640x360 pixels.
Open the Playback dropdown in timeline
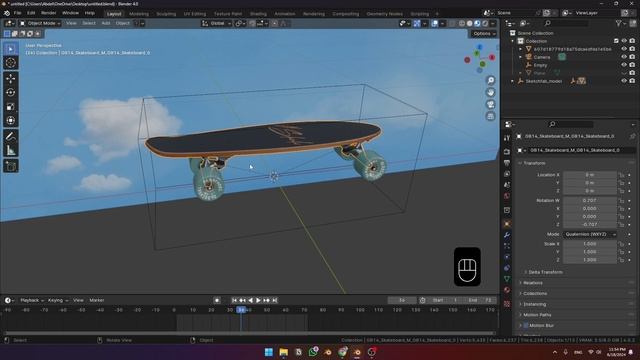click(x=32, y=300)
